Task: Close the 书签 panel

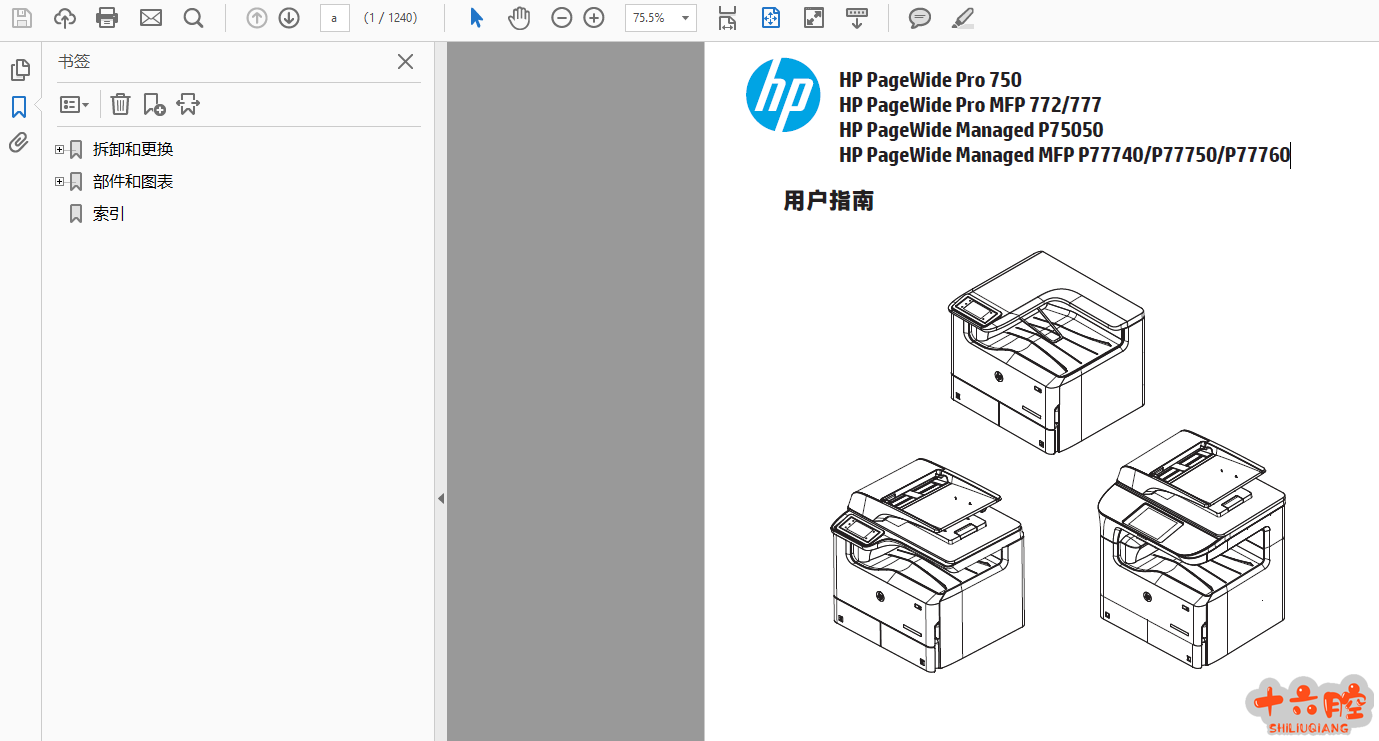Action: (405, 62)
